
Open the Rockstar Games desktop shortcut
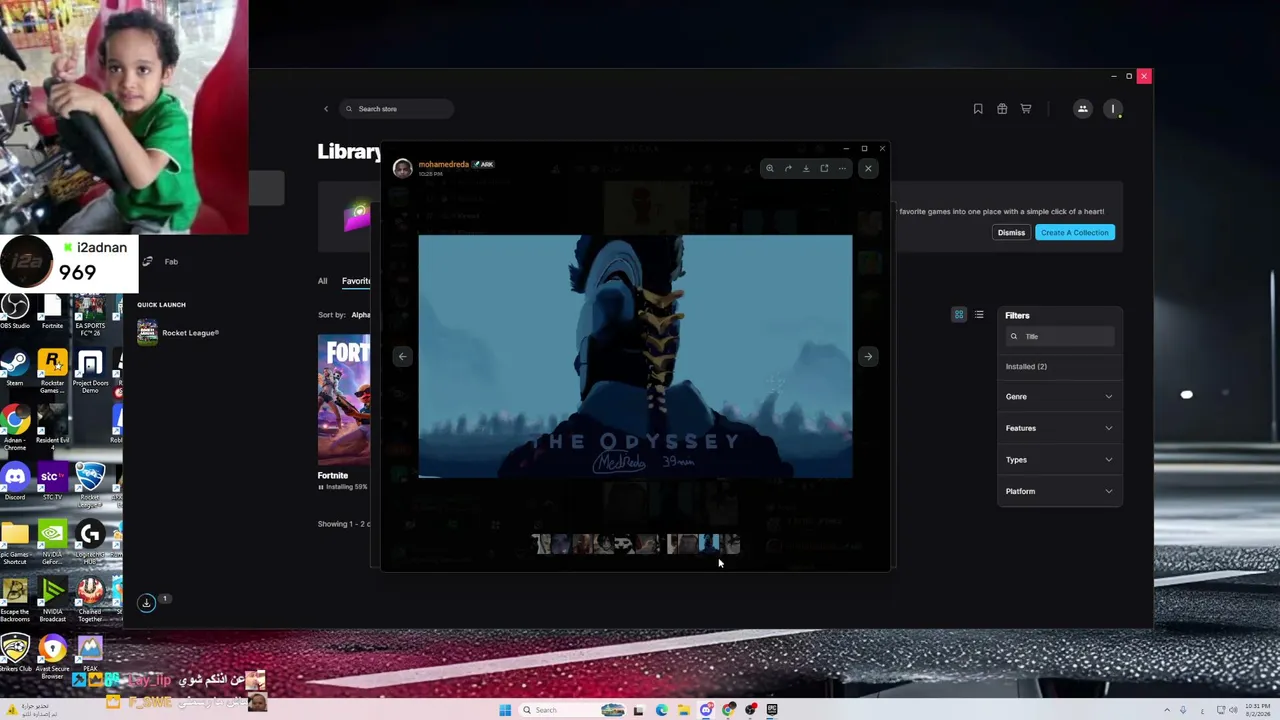(x=52, y=371)
